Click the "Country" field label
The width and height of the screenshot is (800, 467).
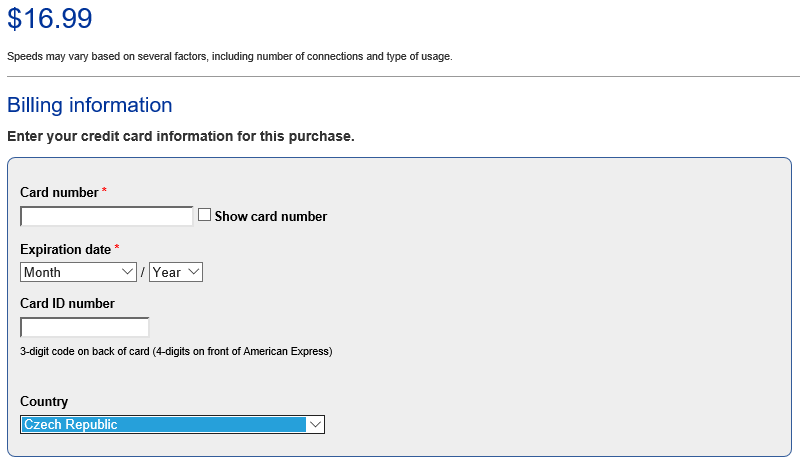click(x=44, y=401)
